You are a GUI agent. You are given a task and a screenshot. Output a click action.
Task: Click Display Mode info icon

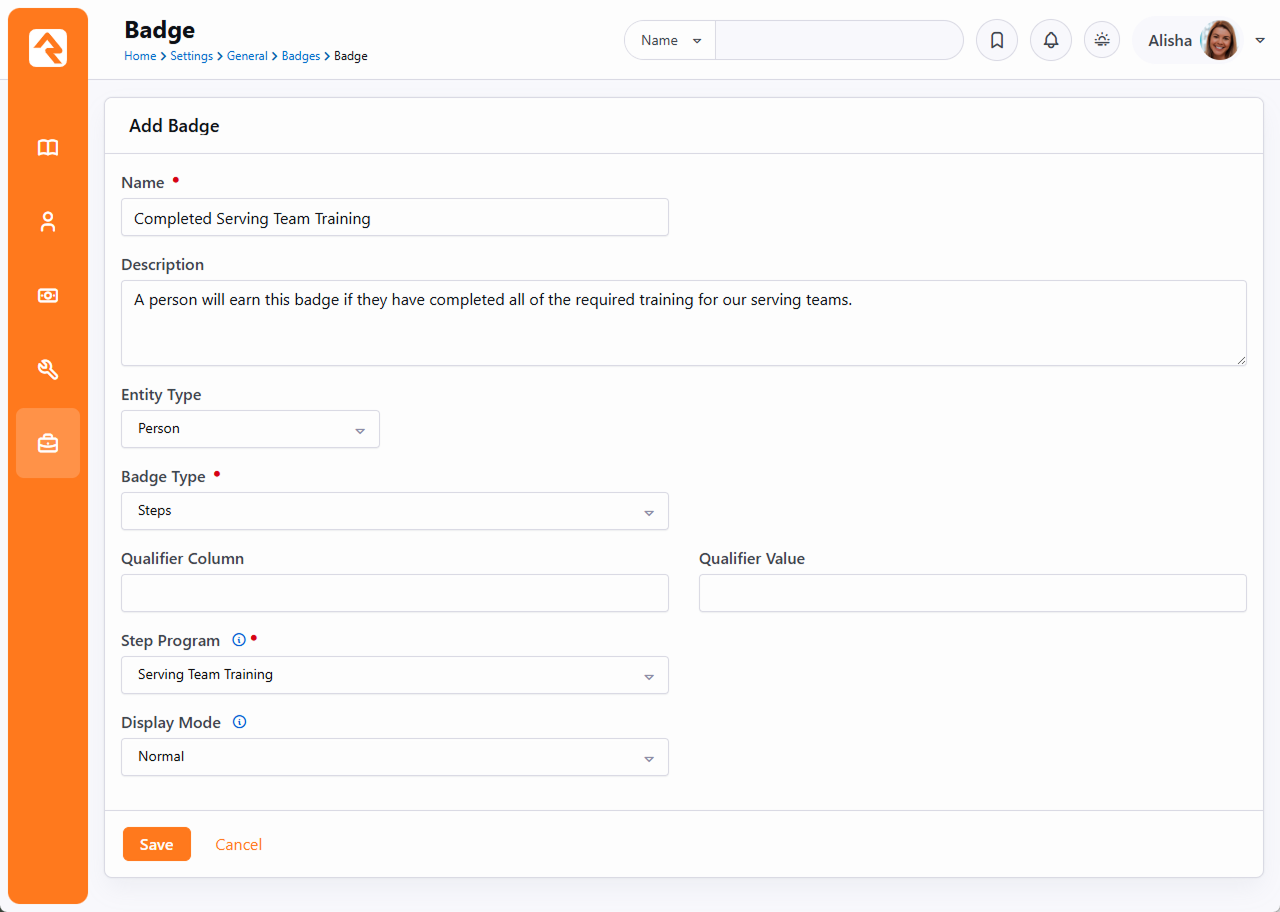239,722
